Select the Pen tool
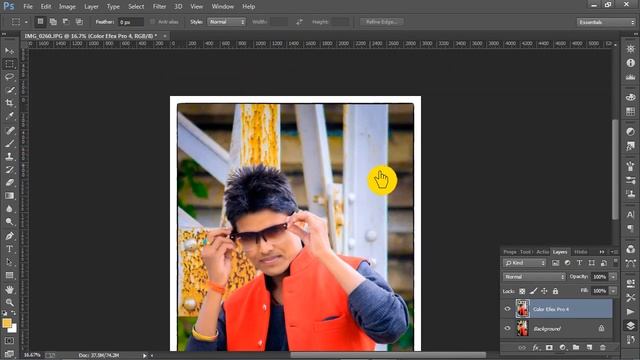This screenshot has width=640, height=360. 9,236
